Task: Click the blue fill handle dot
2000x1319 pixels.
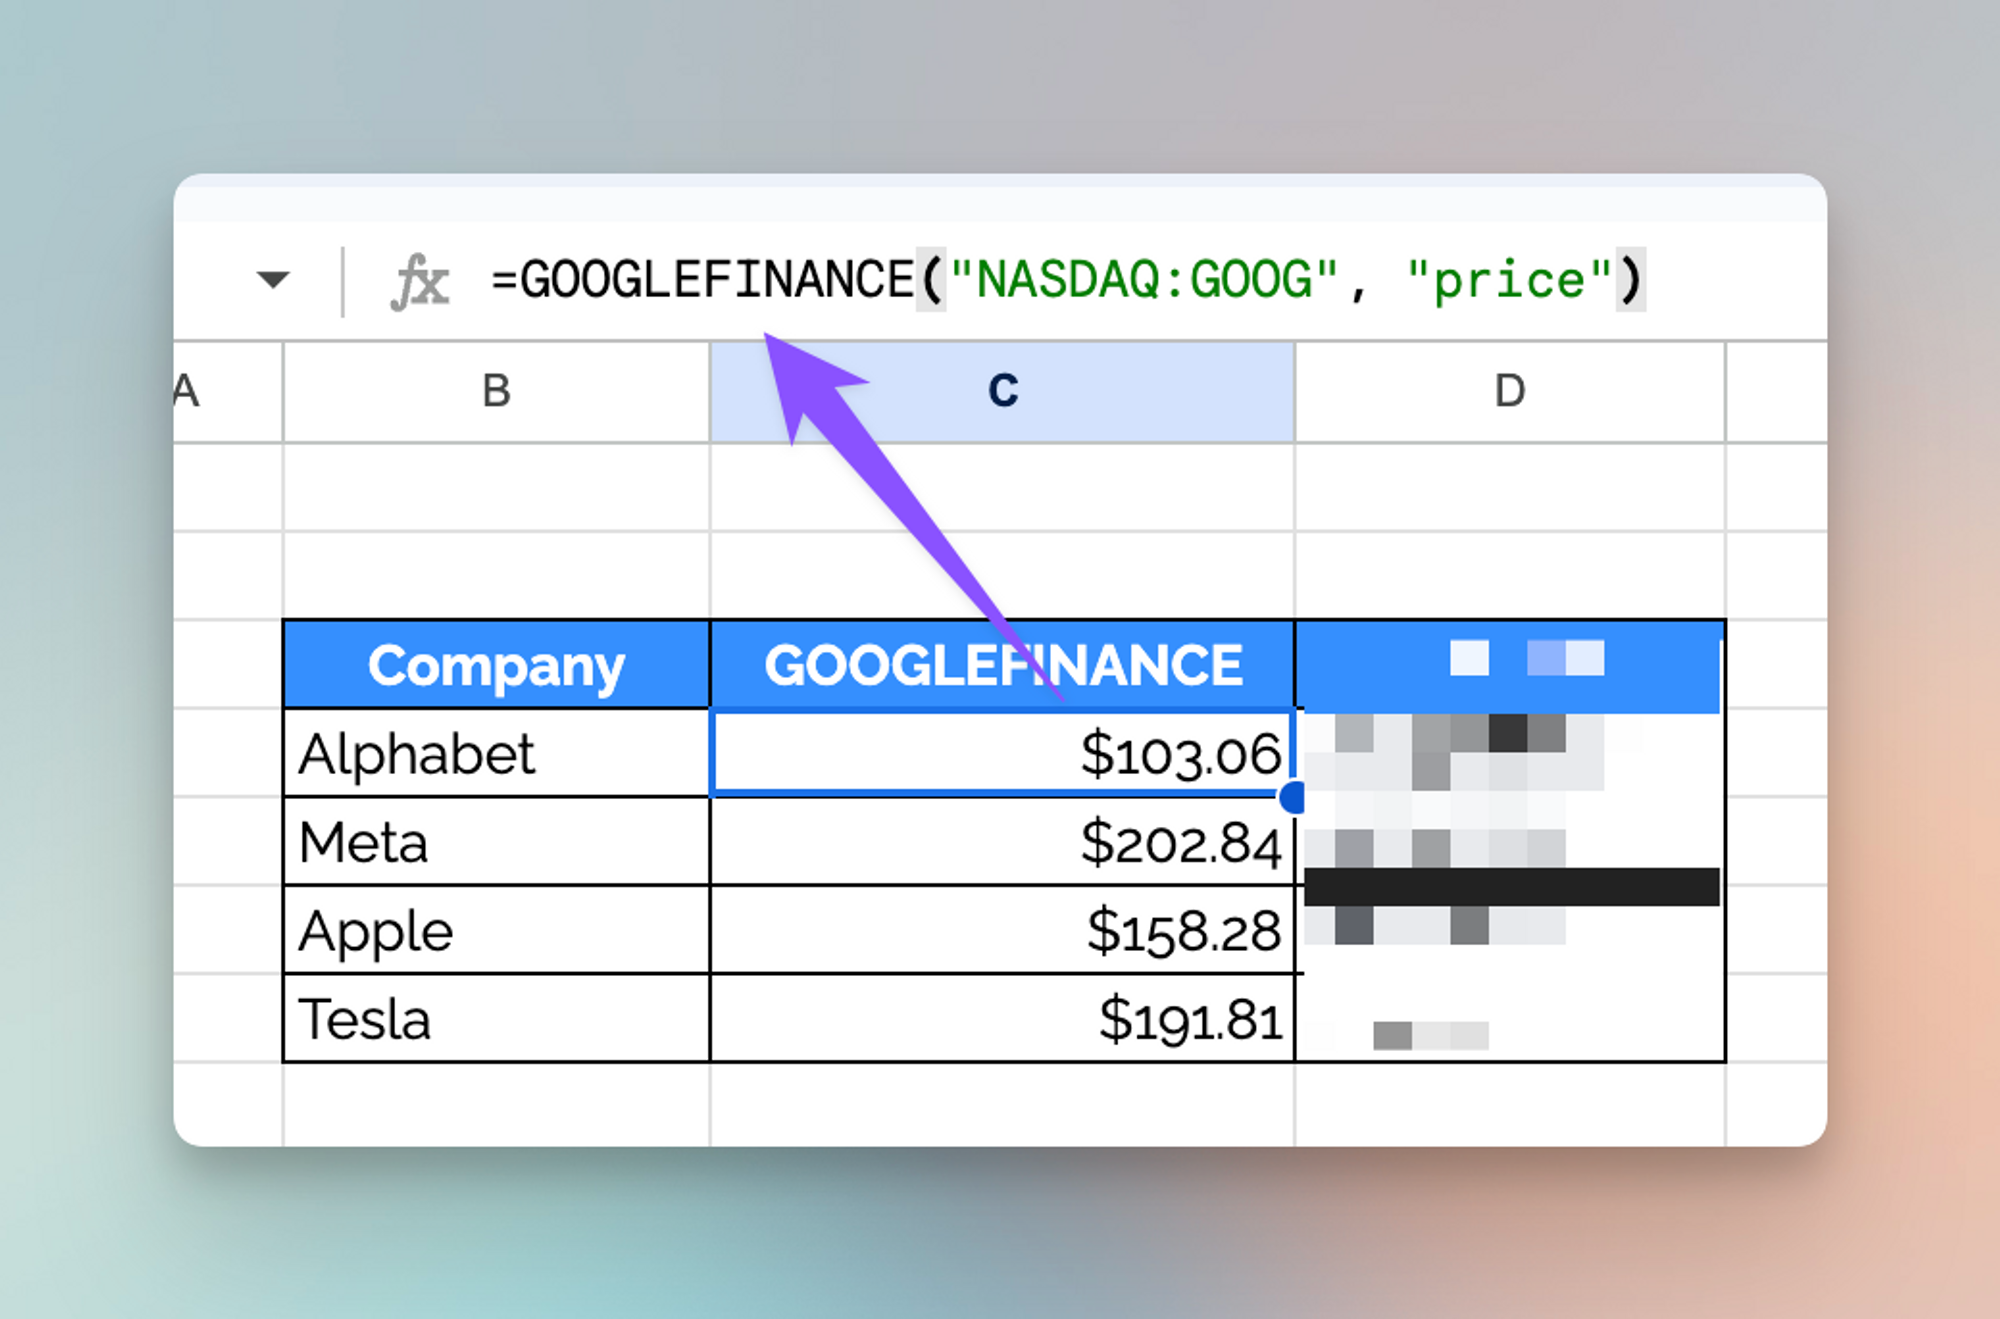Action: coord(1293,797)
